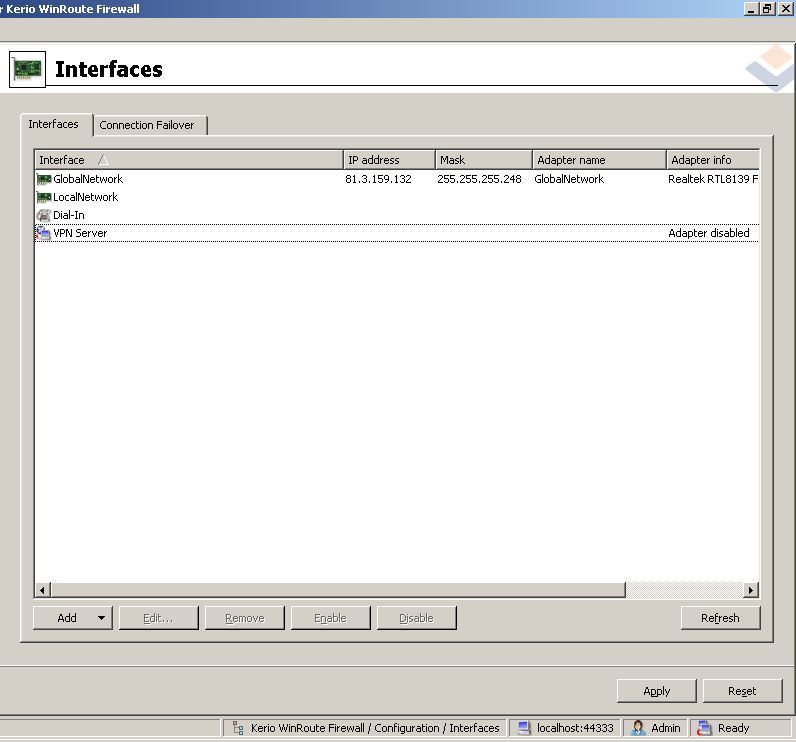
Task: Reset the configuration changes
Action: (742, 691)
